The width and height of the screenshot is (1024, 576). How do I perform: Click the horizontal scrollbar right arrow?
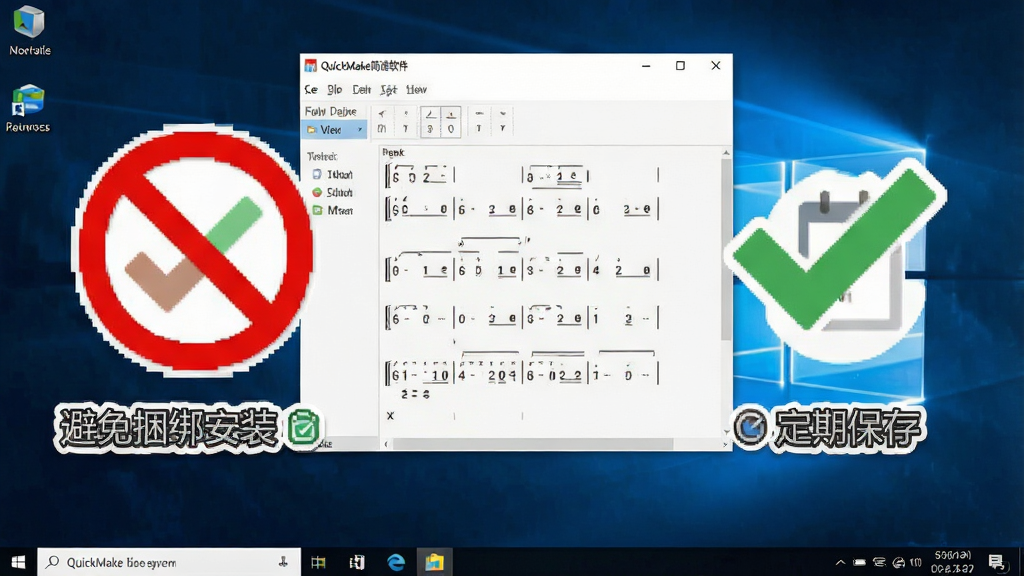(725, 444)
